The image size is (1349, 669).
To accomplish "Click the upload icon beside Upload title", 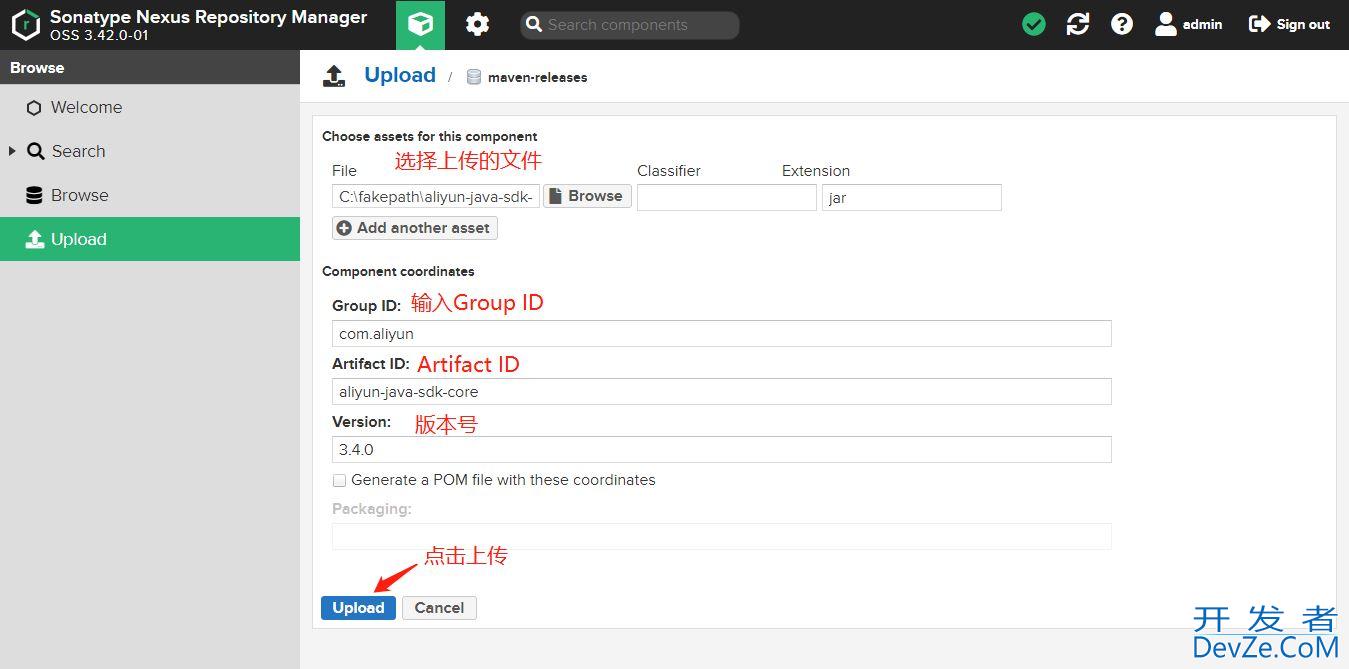I will coord(334,75).
